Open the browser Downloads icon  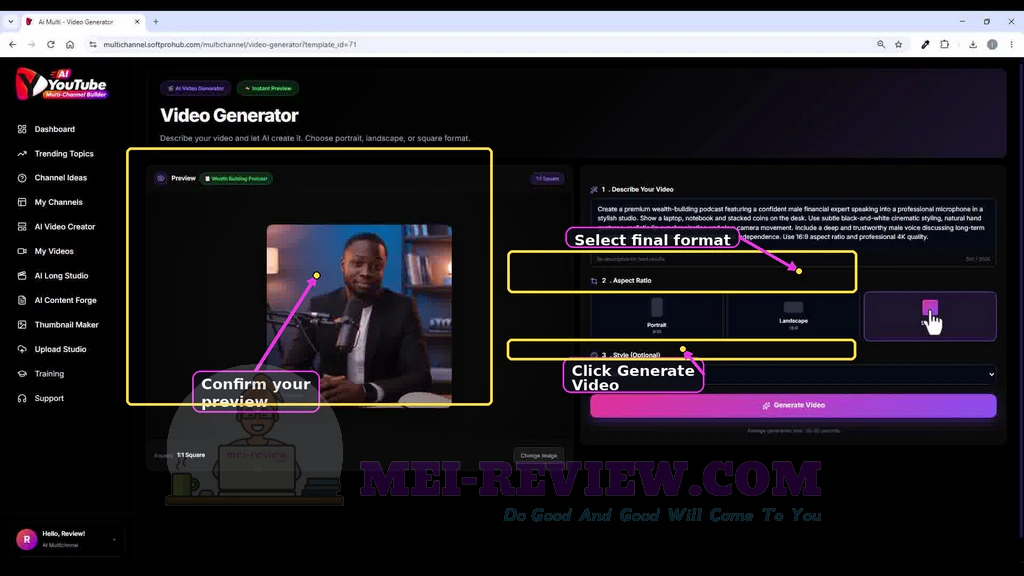pyautogui.click(x=972, y=44)
